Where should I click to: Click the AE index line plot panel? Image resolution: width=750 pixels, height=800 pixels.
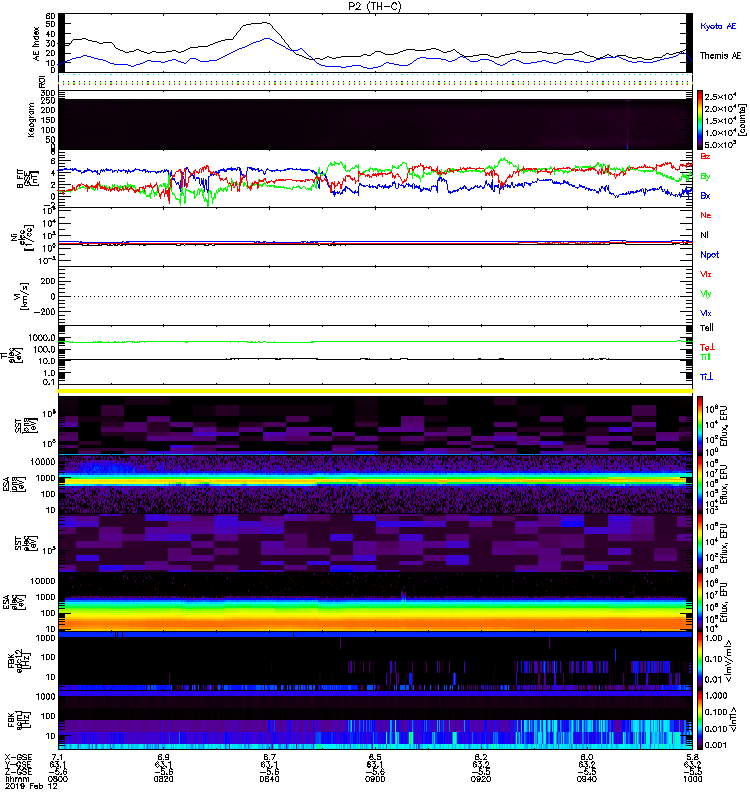click(x=375, y=42)
